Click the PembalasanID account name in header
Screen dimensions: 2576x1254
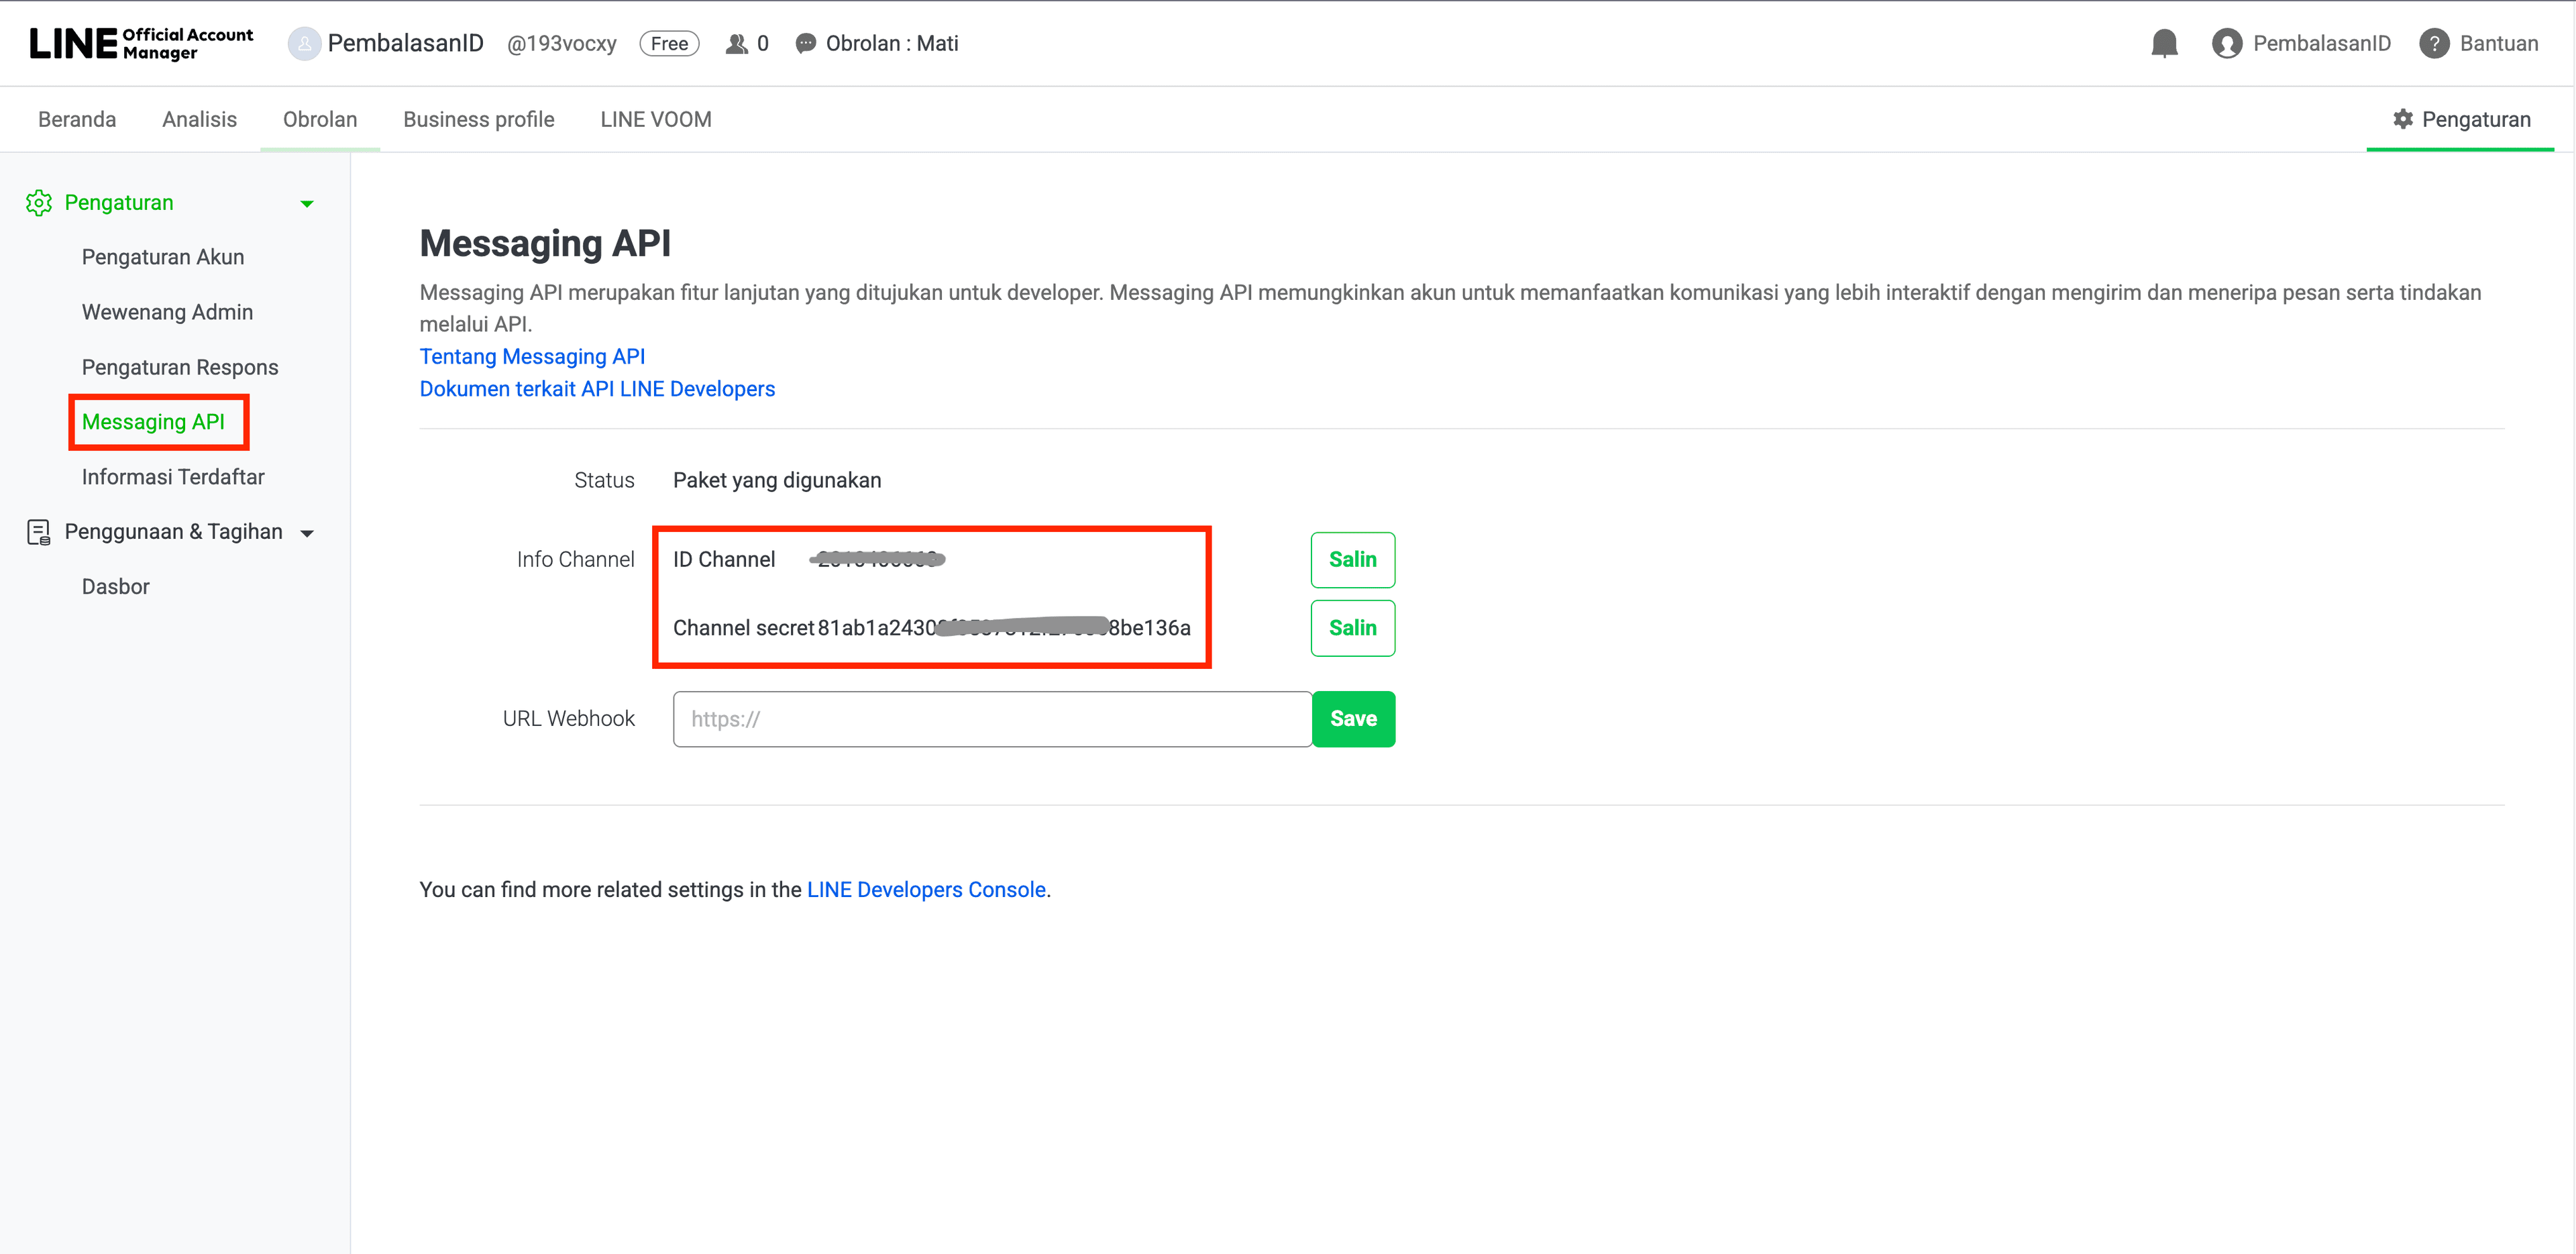(406, 44)
